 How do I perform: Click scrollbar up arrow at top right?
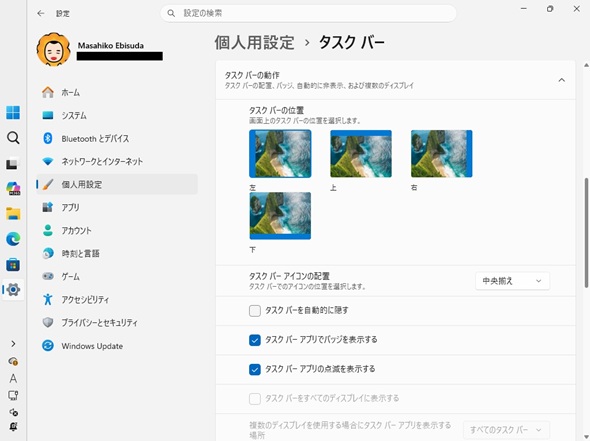[586, 65]
